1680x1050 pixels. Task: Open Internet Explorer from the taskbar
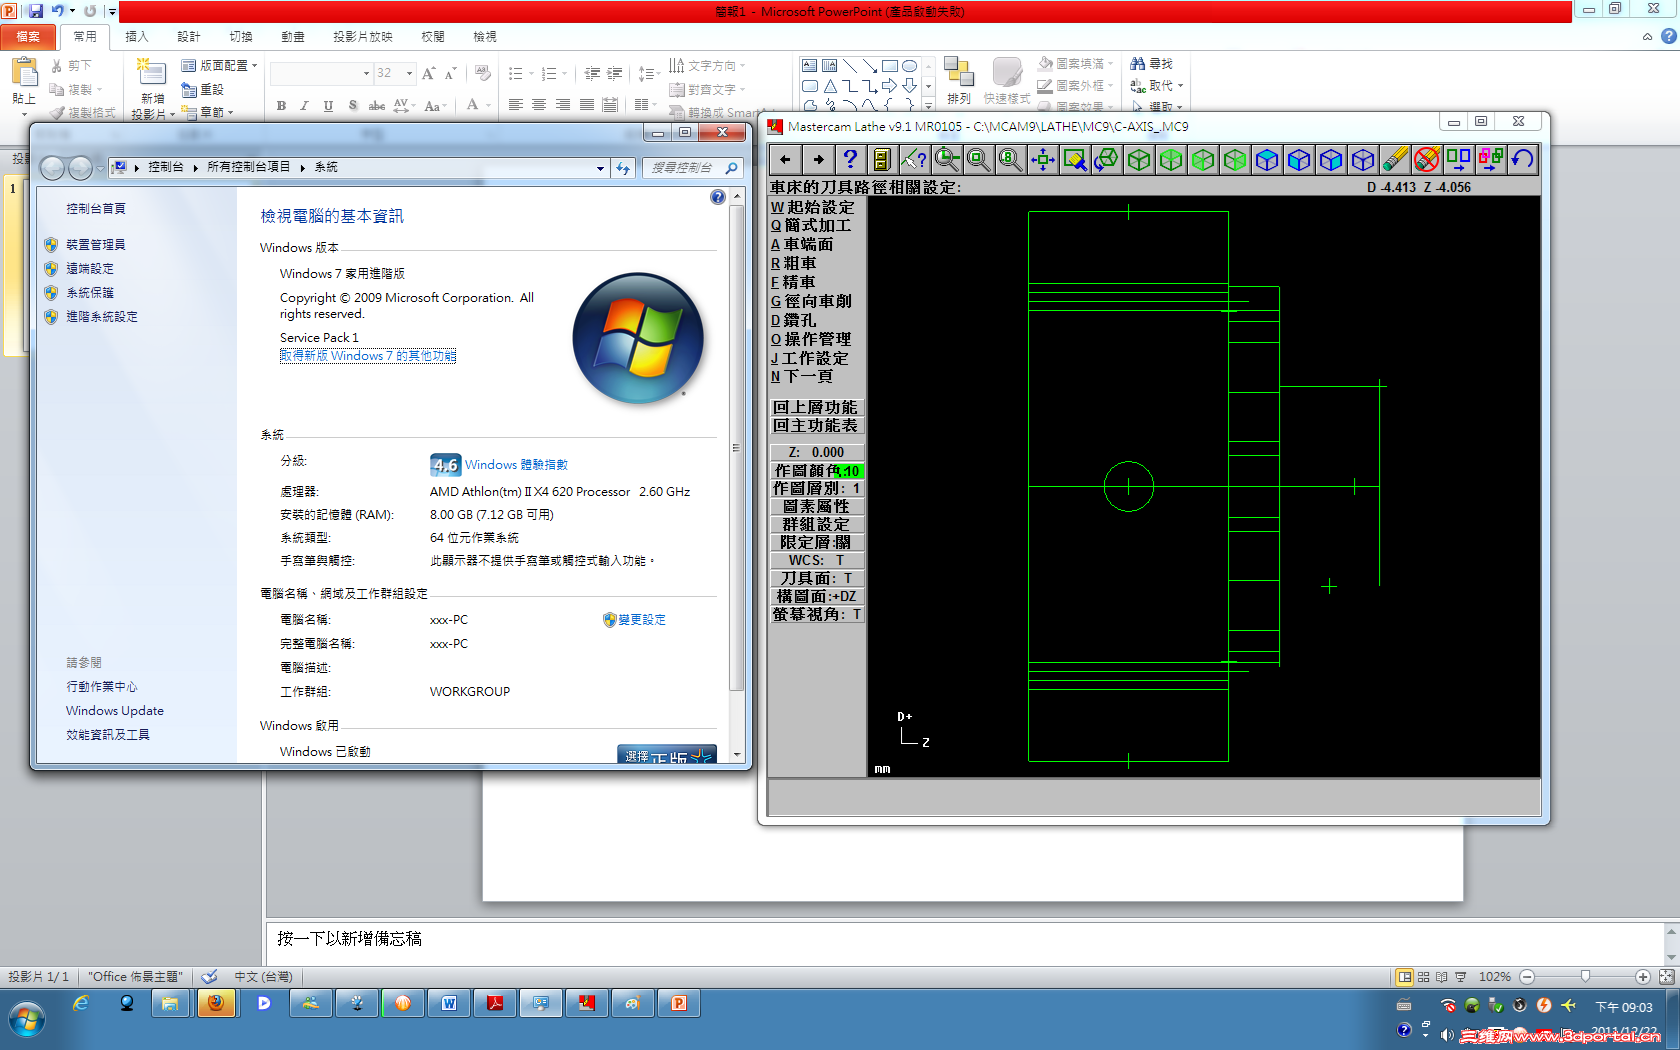tap(81, 1003)
